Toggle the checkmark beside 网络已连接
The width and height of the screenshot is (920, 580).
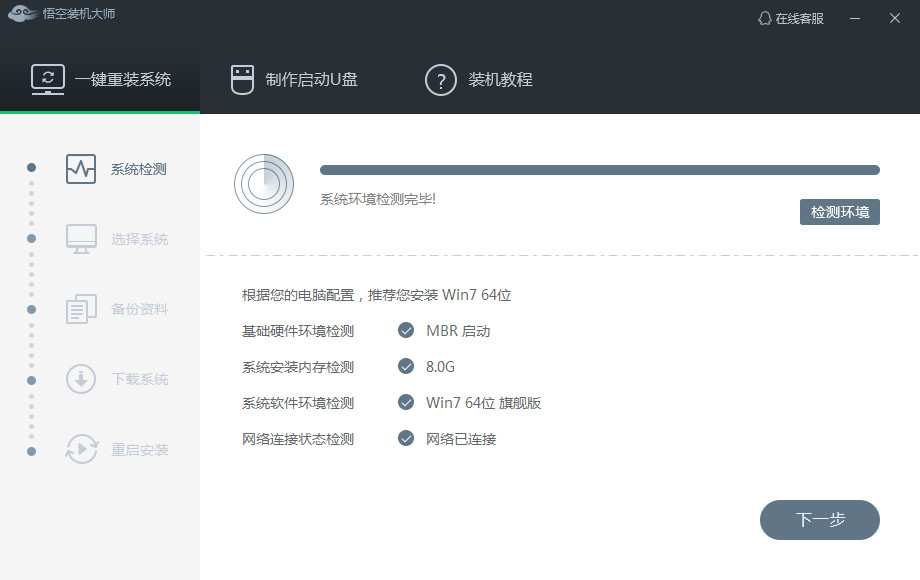pyautogui.click(x=406, y=438)
